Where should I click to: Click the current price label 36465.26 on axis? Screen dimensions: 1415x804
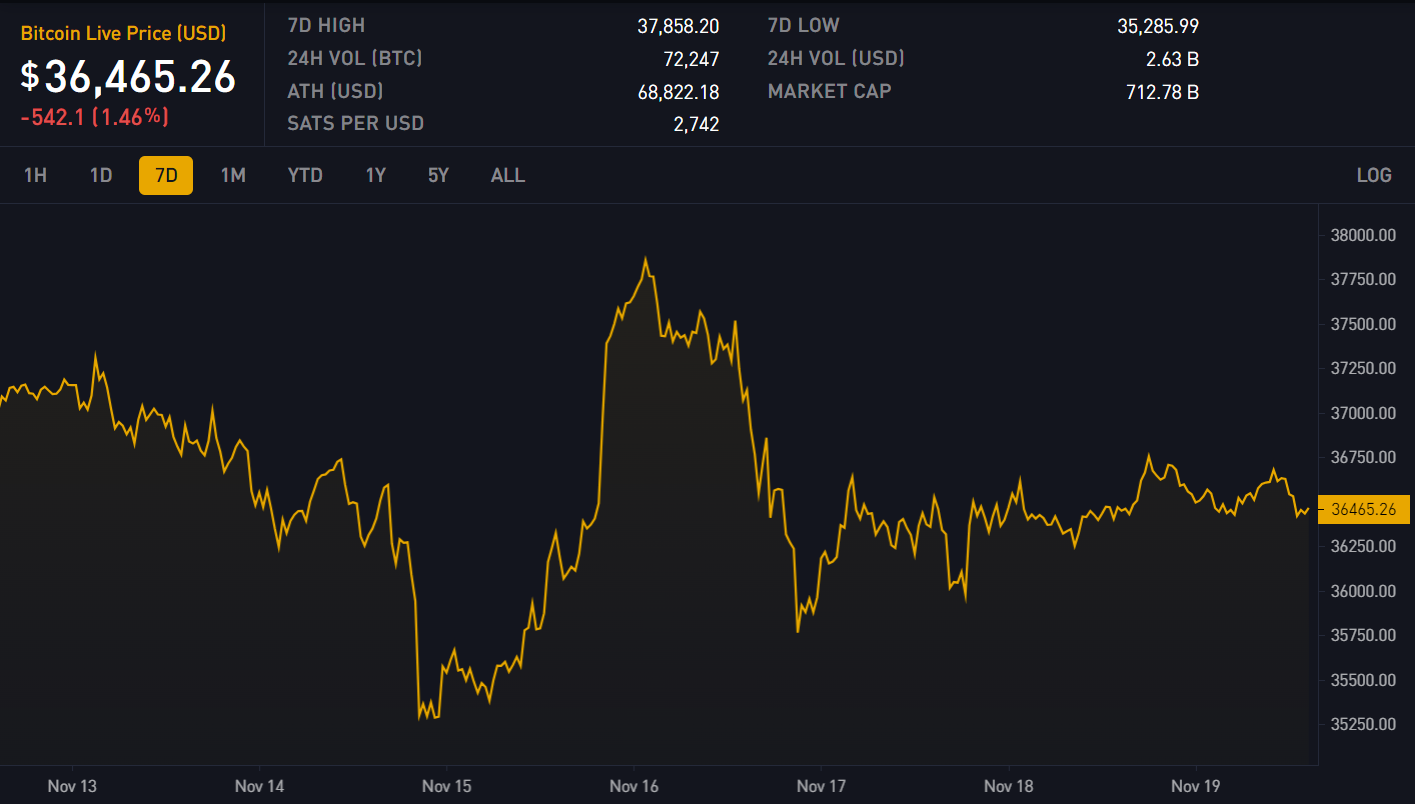click(x=1363, y=509)
